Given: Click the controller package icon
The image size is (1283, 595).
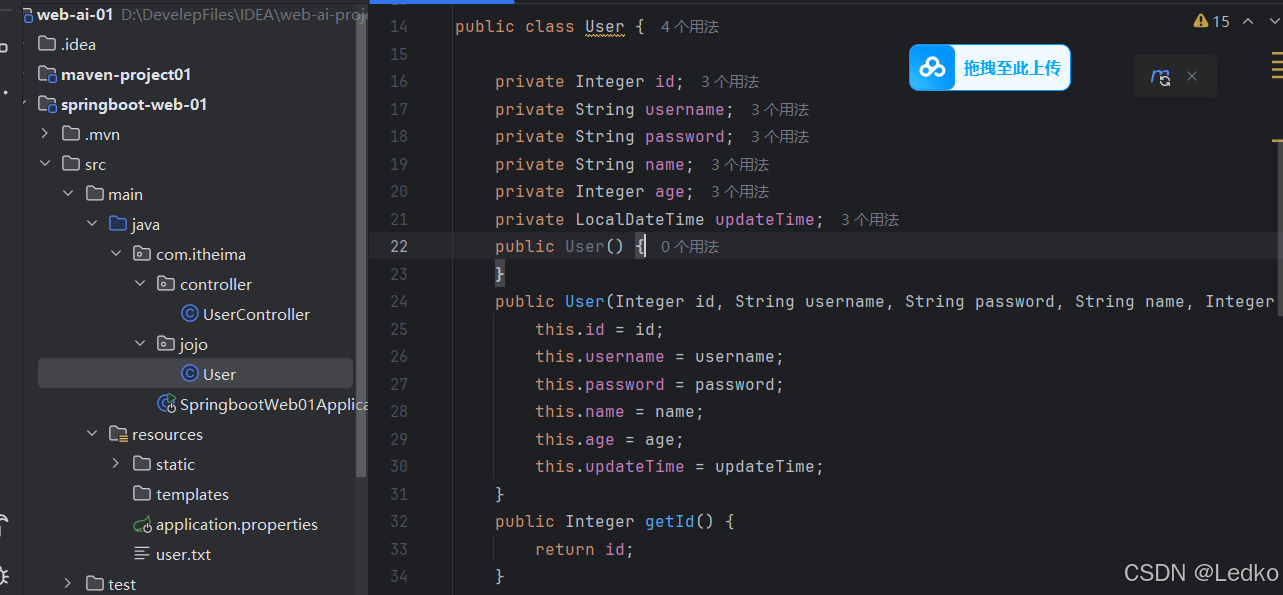Looking at the screenshot, I should pos(166,284).
